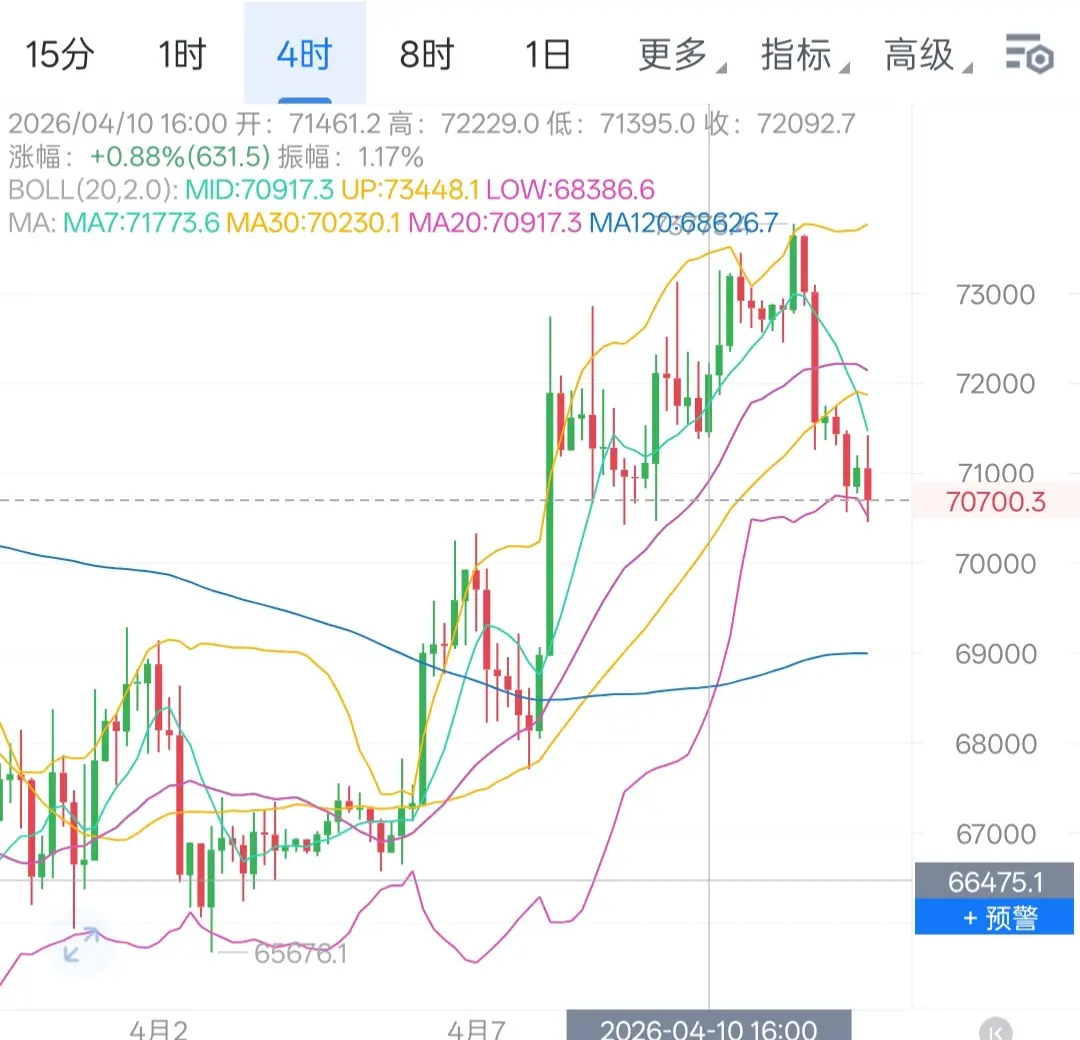Click the 4月2 date axis label
Image resolution: width=1080 pixels, height=1040 pixels.
(x=158, y=1029)
